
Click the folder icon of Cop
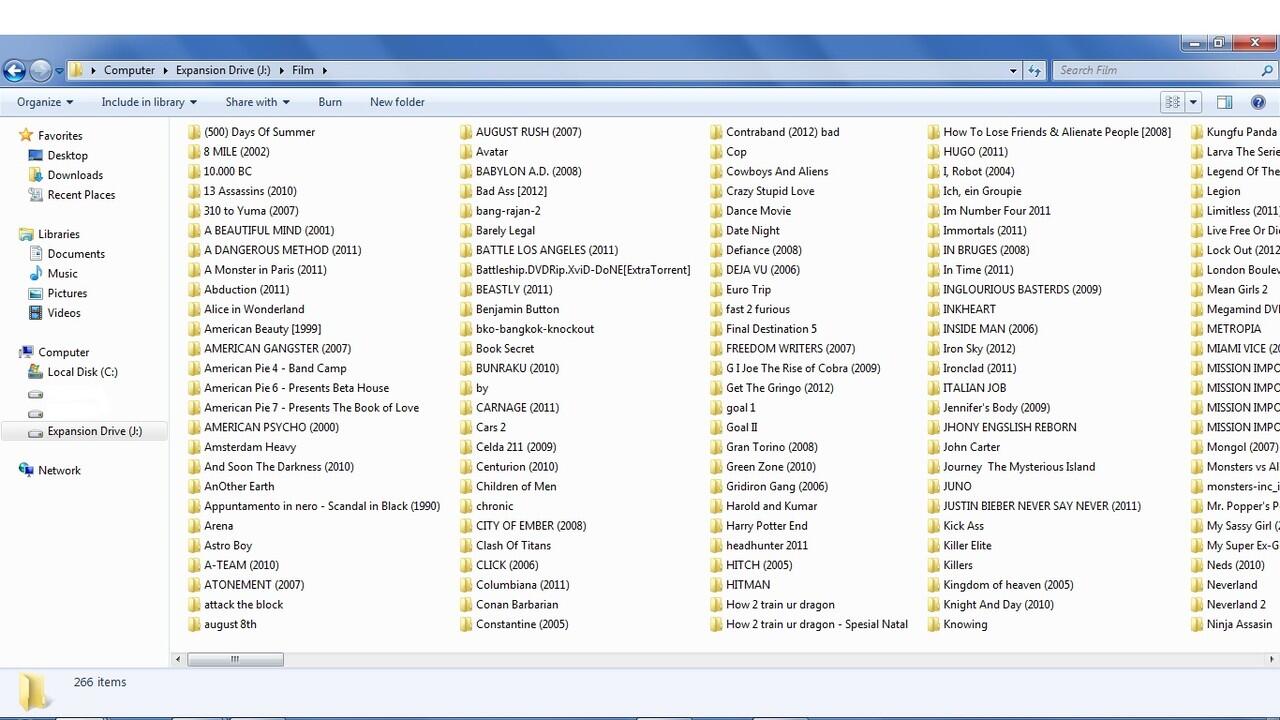click(717, 152)
